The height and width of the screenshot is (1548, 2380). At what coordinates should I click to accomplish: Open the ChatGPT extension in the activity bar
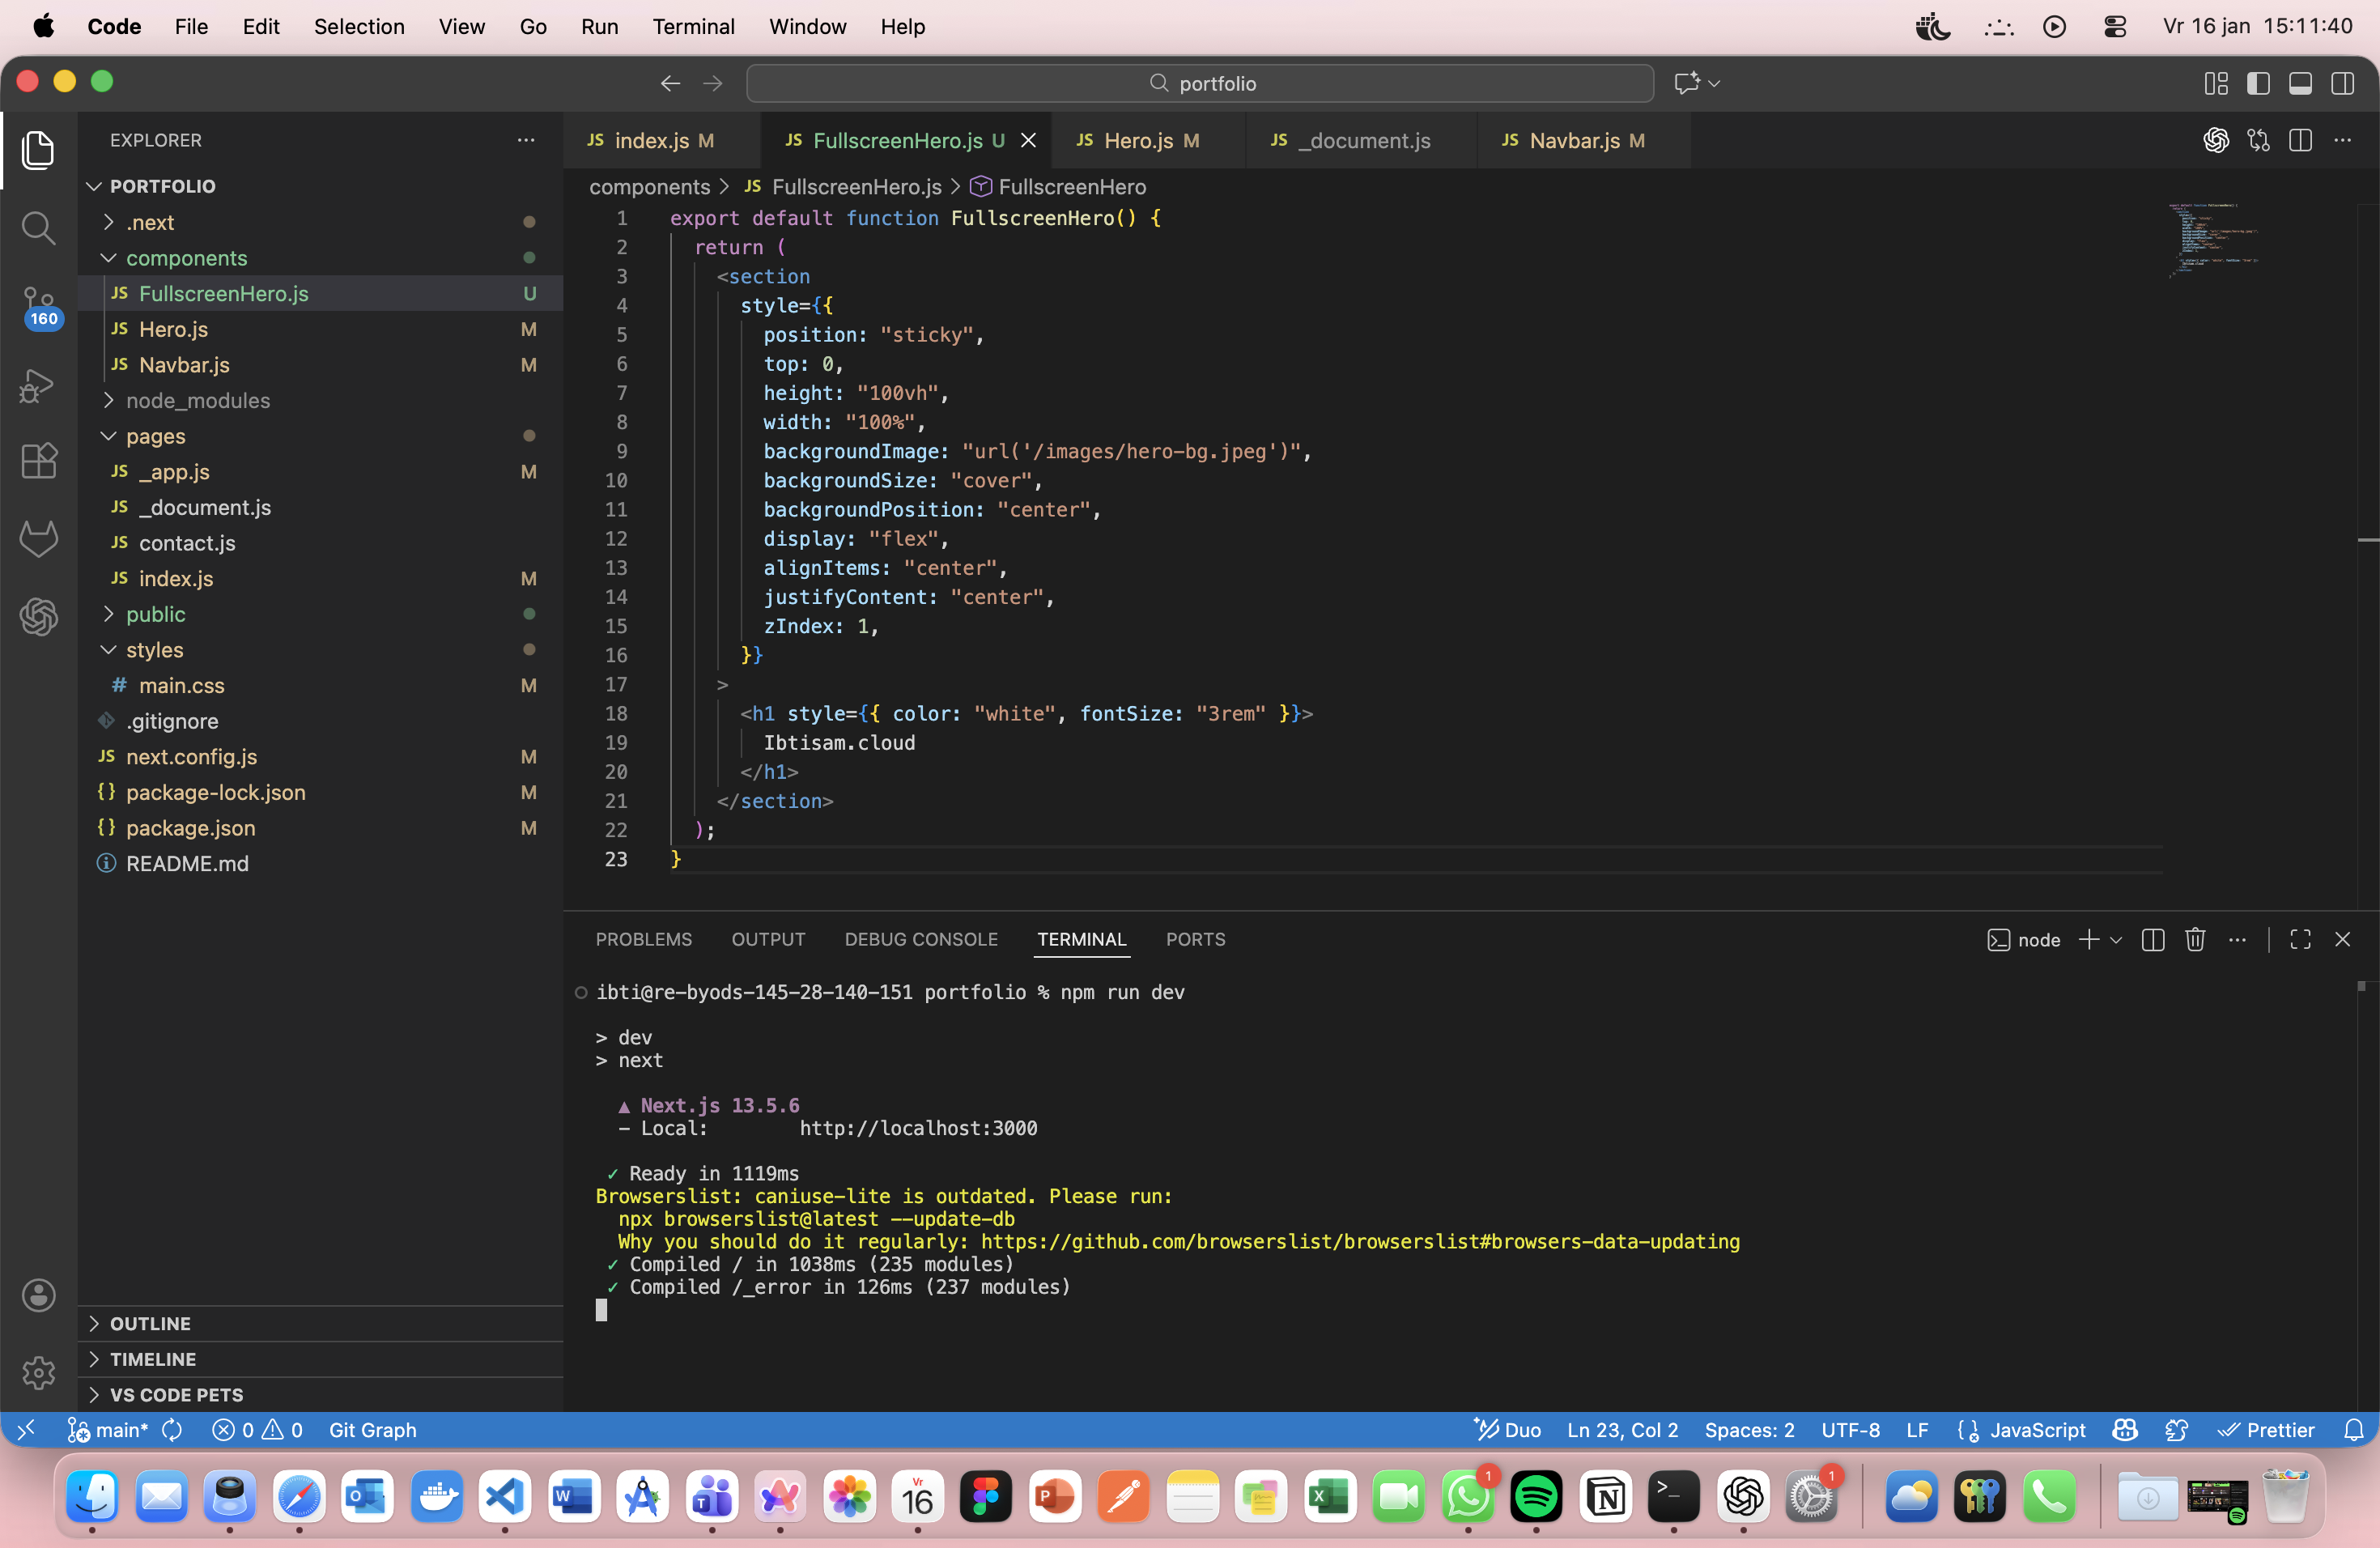coord(38,617)
